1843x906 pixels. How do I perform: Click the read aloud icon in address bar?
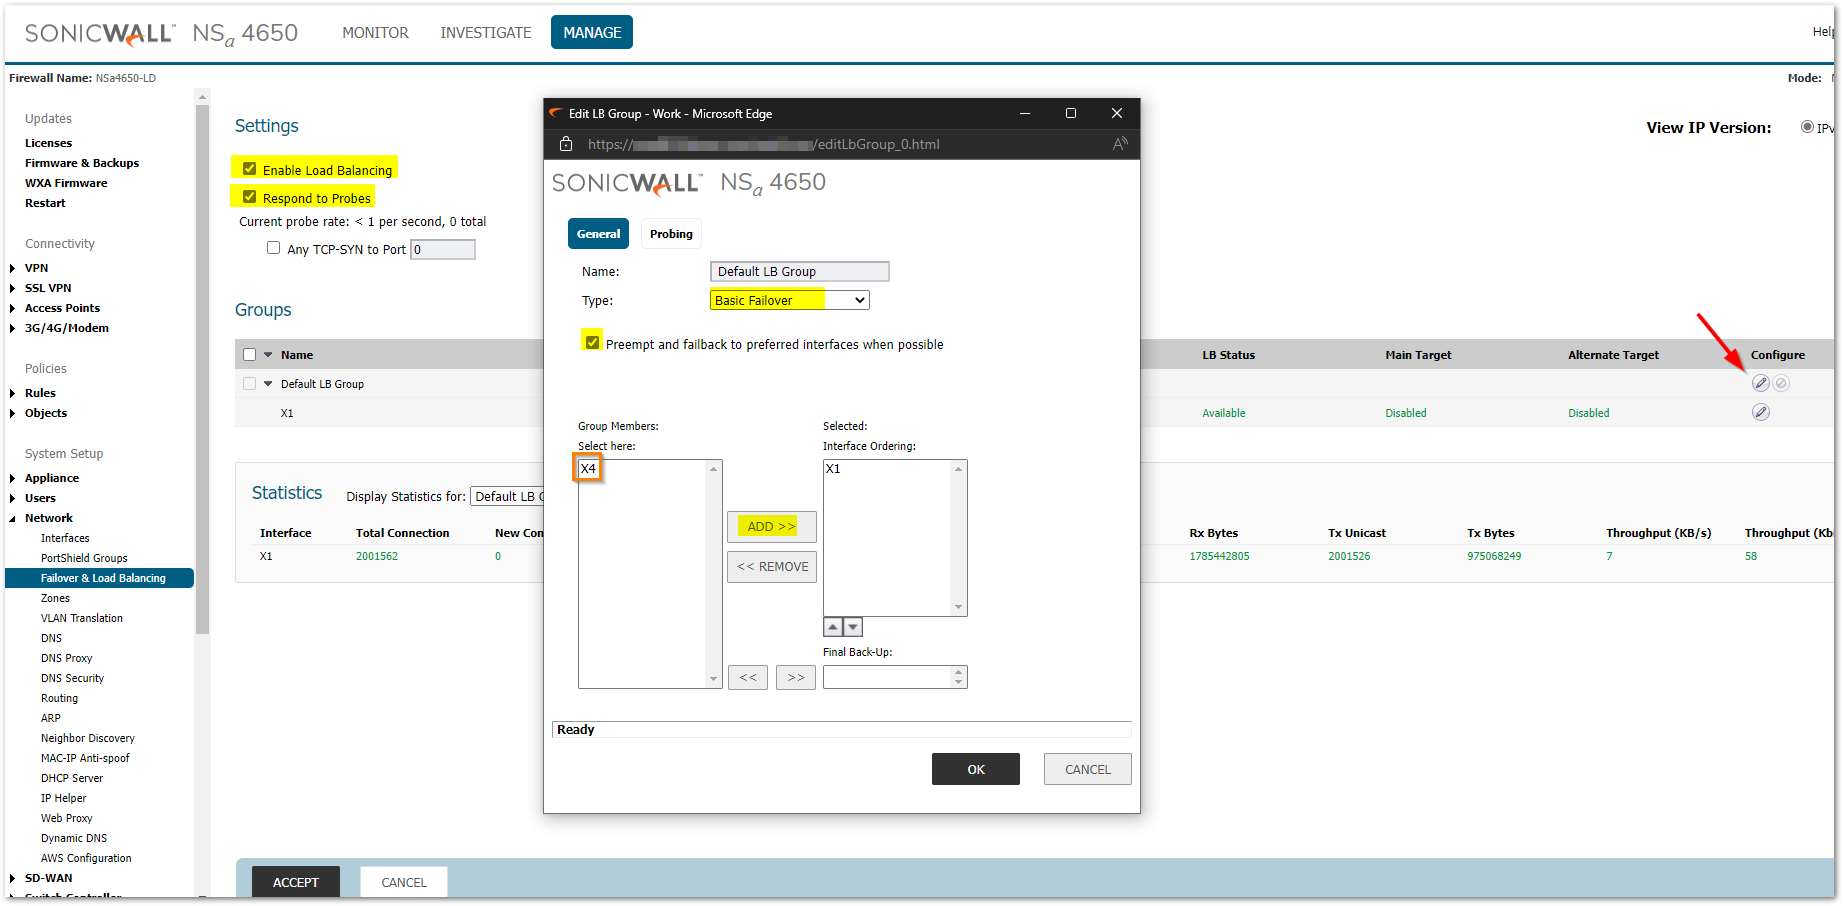click(1120, 144)
